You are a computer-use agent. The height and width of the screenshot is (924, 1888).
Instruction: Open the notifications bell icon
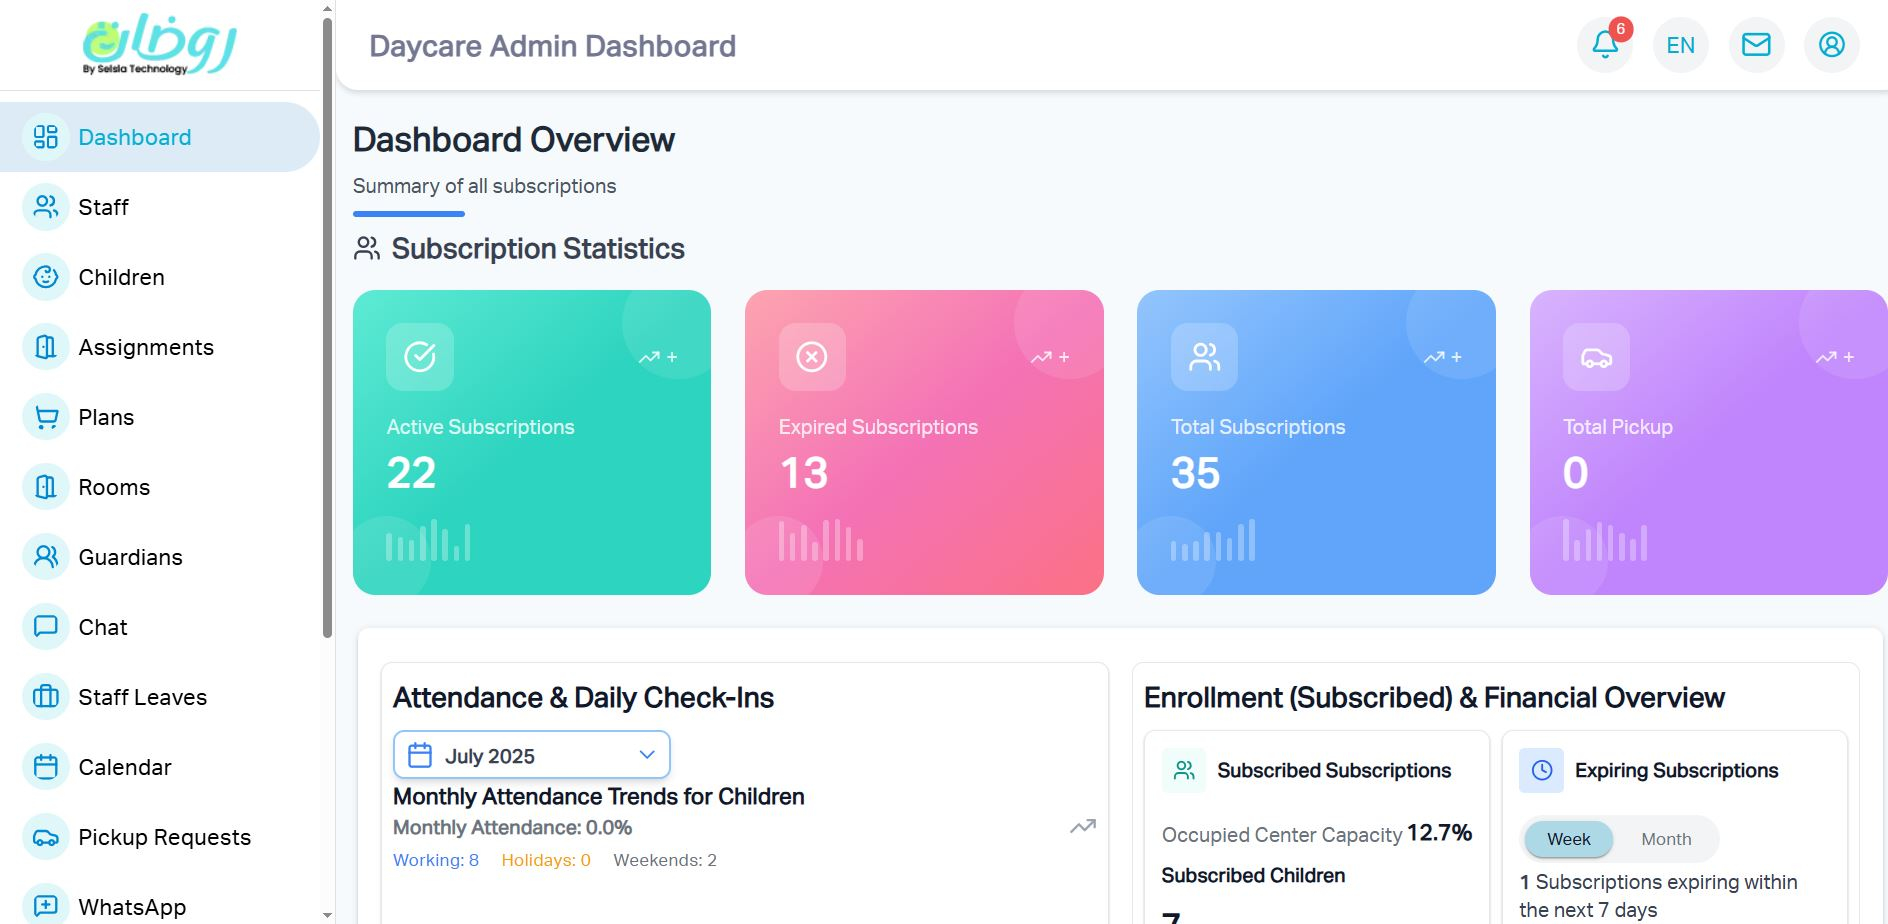pyautogui.click(x=1604, y=45)
